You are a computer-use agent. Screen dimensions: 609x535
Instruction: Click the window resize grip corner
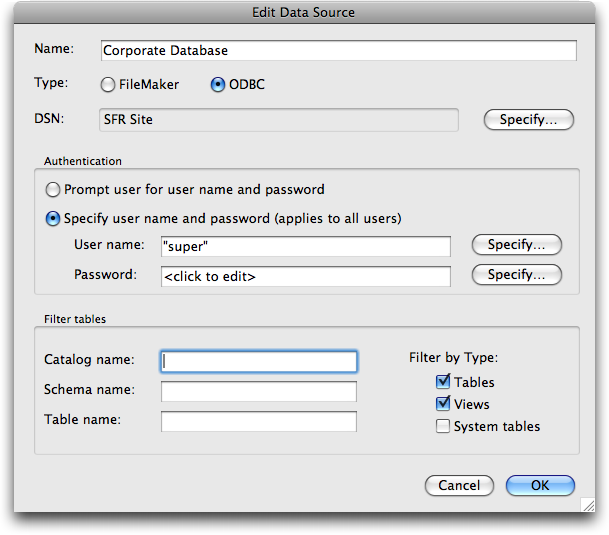pyautogui.click(x=589, y=505)
